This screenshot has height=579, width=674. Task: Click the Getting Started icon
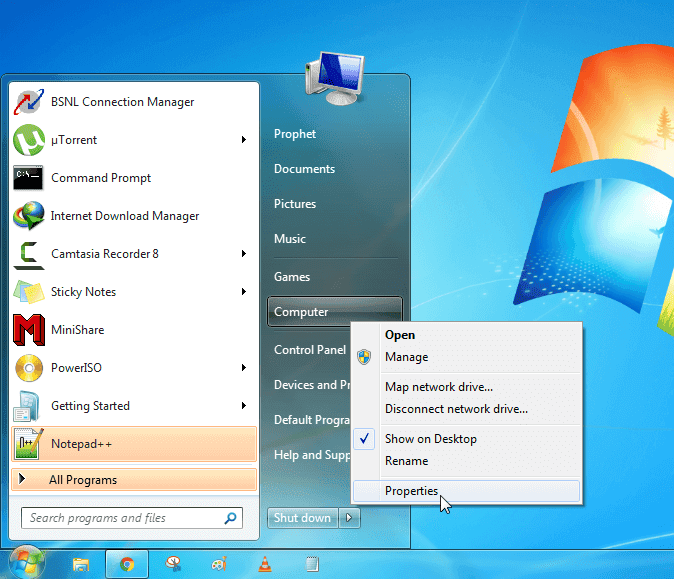coord(27,406)
